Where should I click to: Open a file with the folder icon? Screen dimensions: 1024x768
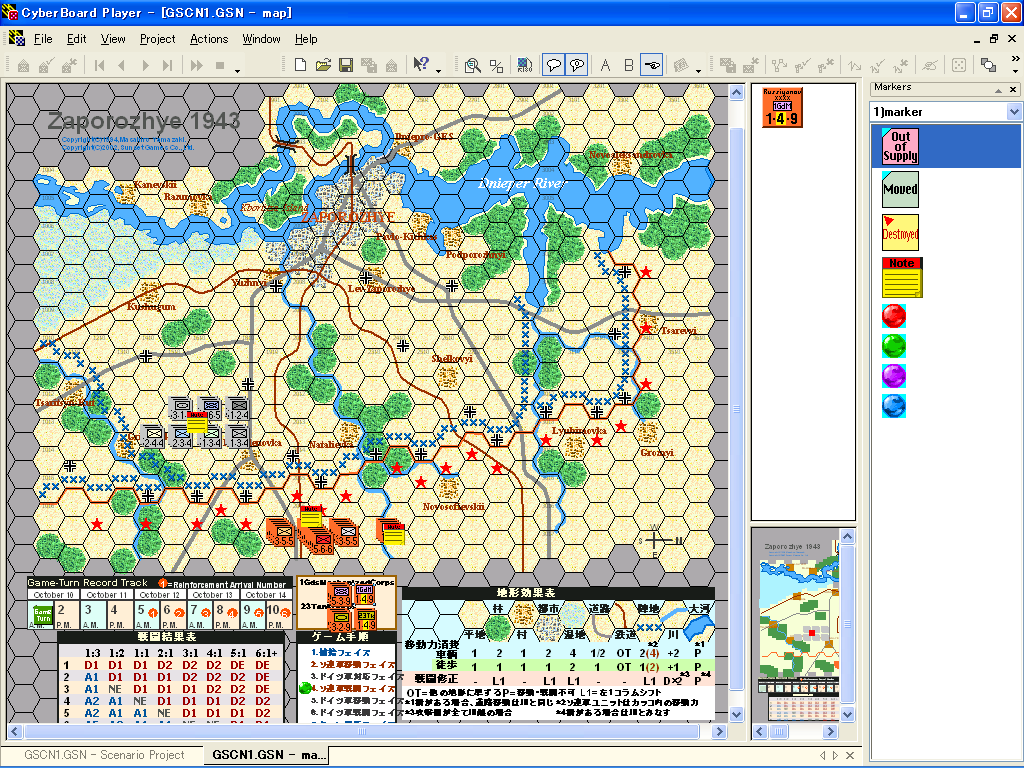point(323,65)
